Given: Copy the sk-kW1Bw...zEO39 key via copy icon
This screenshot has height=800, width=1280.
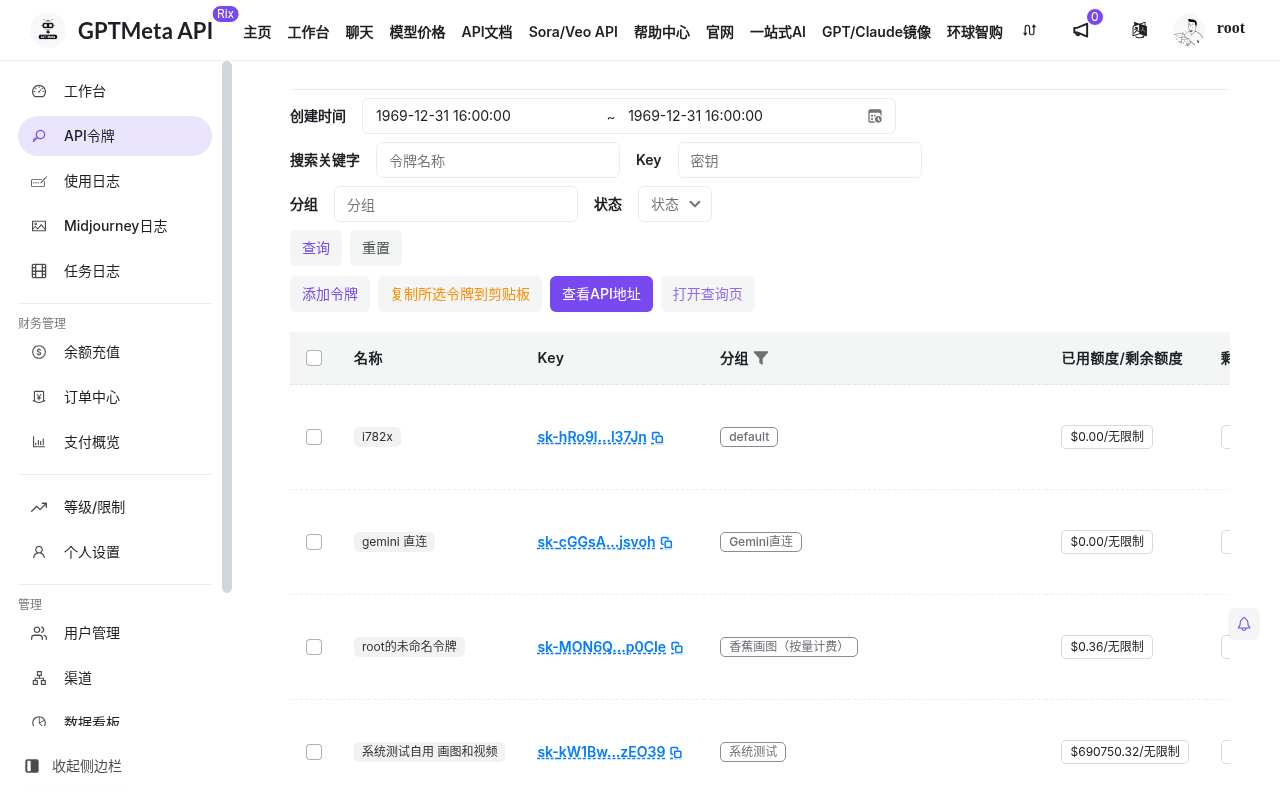Looking at the screenshot, I should (x=676, y=753).
